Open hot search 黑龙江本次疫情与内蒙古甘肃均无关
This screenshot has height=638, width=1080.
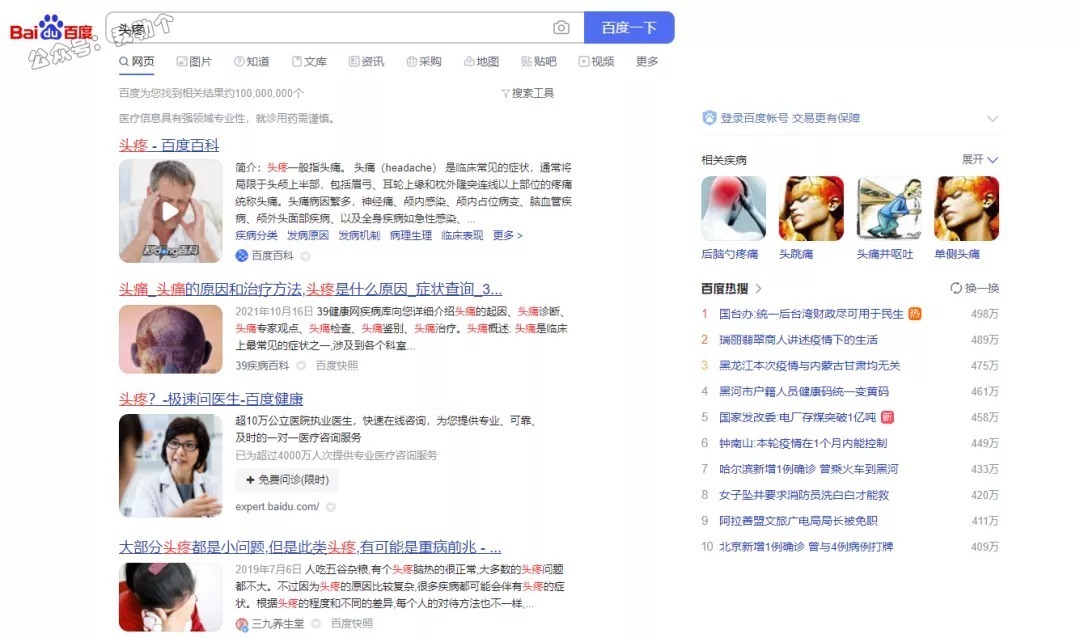(809, 366)
